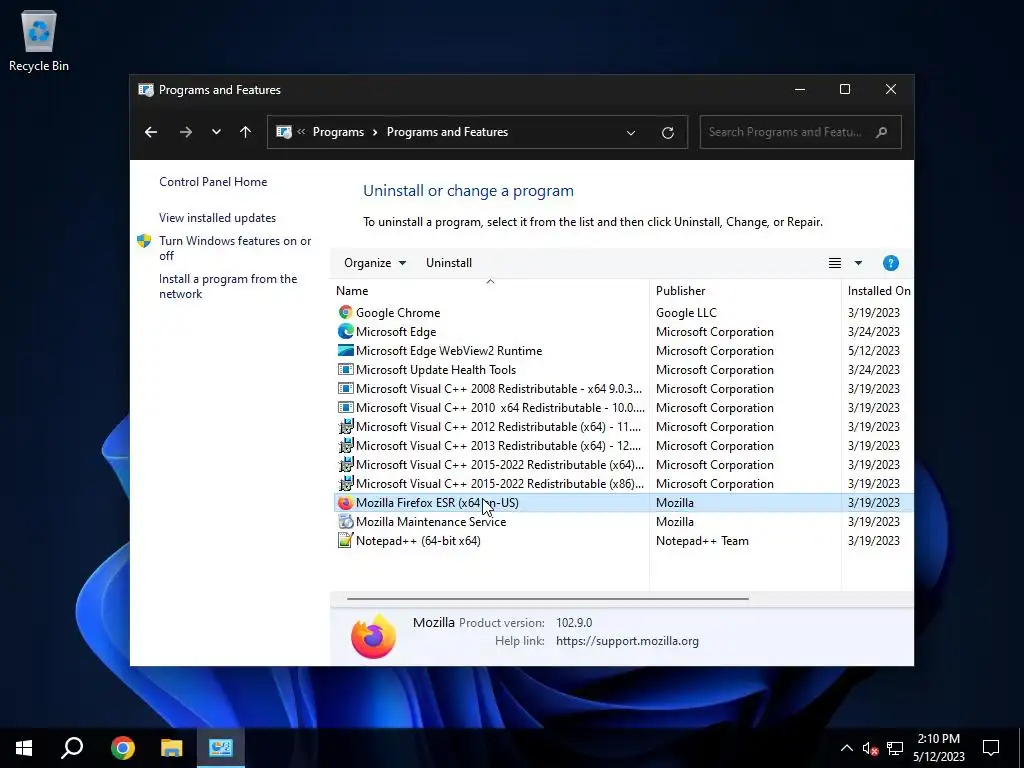Click Google LLC publisher cell
The height and width of the screenshot is (768, 1024).
pos(686,313)
